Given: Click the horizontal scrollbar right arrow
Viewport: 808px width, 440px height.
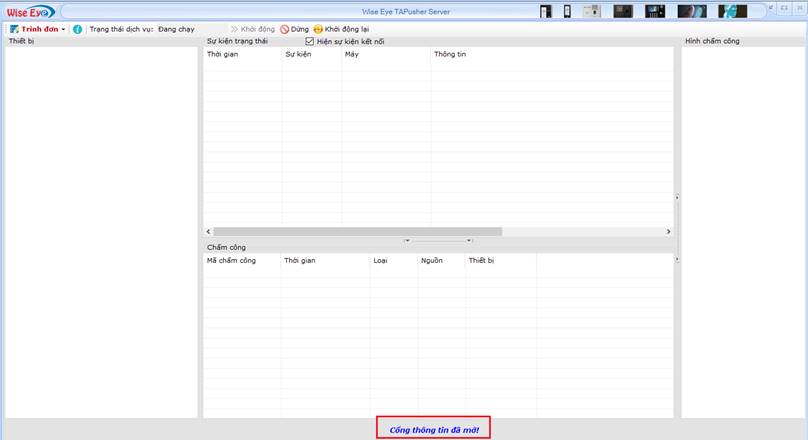Looking at the screenshot, I should (x=669, y=232).
